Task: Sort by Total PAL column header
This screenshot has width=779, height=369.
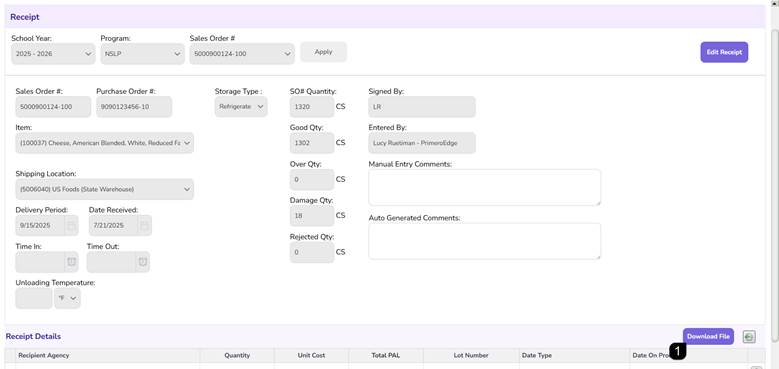Action: point(386,356)
